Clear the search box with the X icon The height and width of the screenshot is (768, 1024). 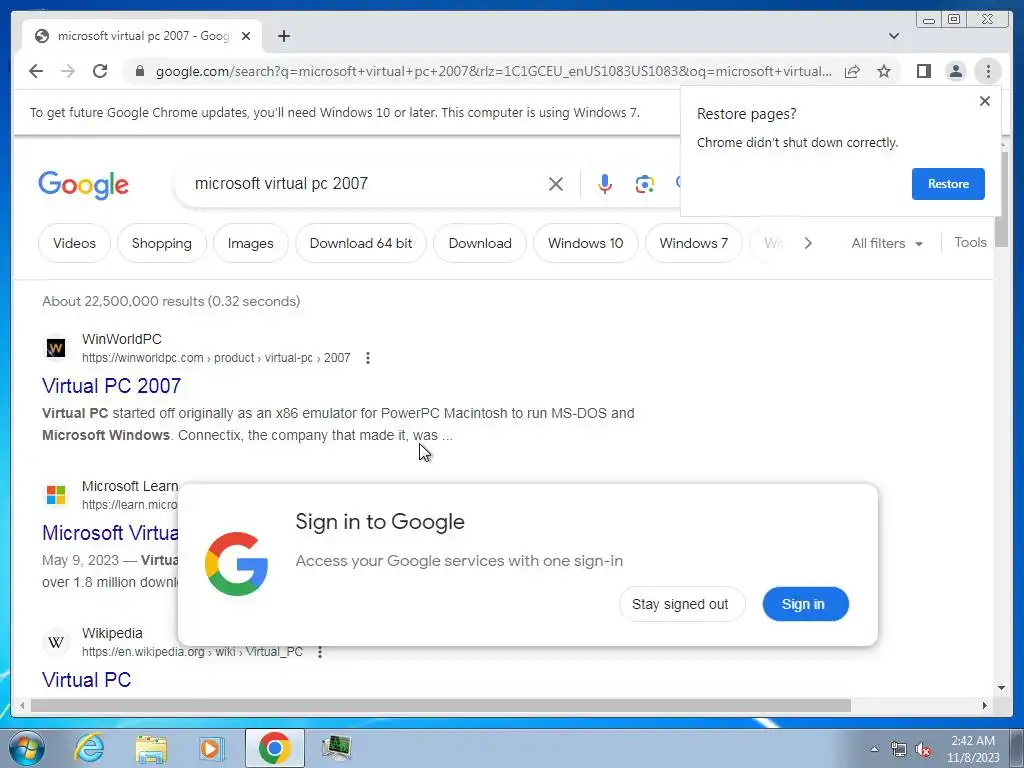(556, 184)
